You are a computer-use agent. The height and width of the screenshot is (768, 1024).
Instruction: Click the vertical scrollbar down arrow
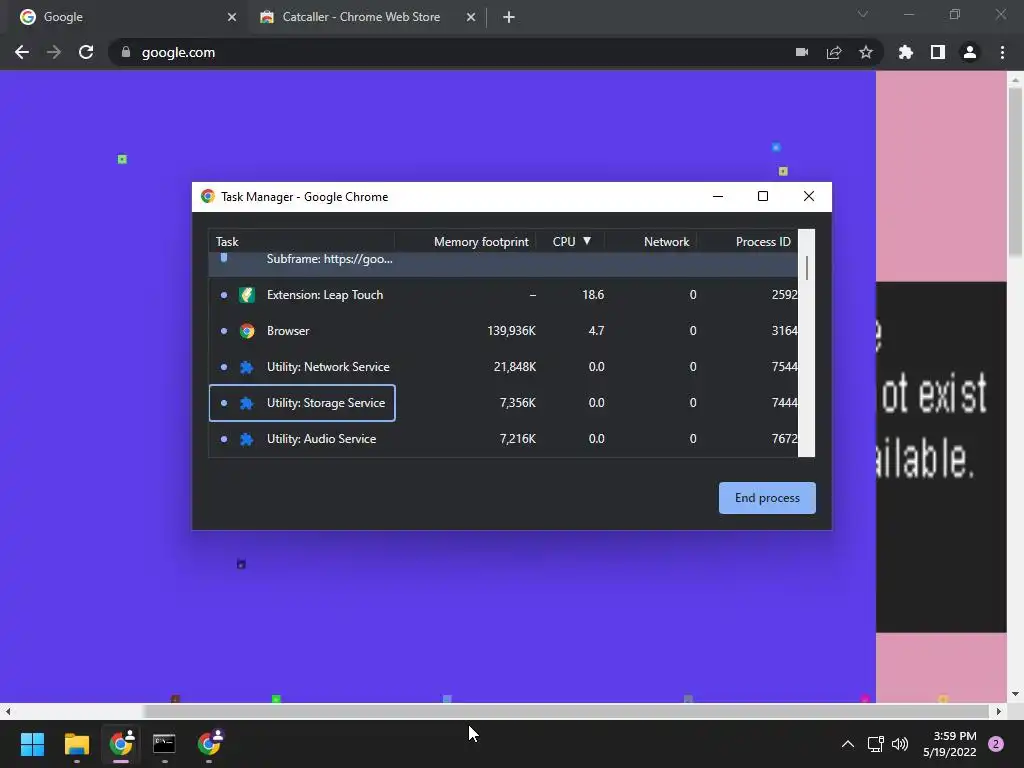point(1015,694)
